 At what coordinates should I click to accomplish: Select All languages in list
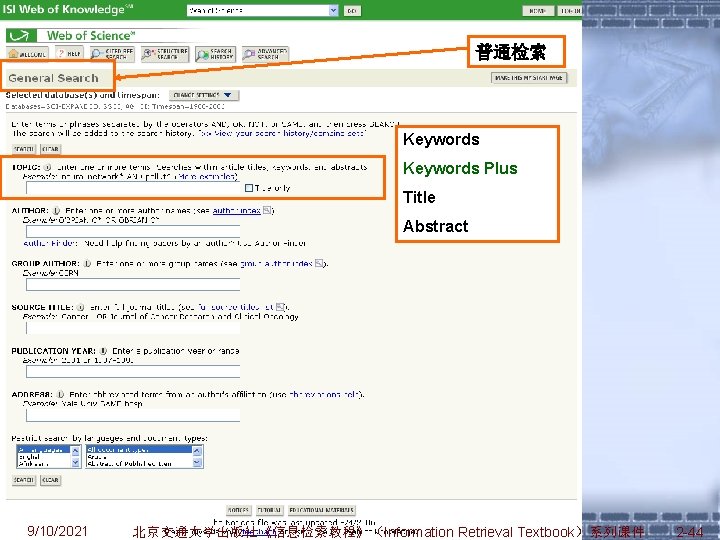(x=44, y=450)
